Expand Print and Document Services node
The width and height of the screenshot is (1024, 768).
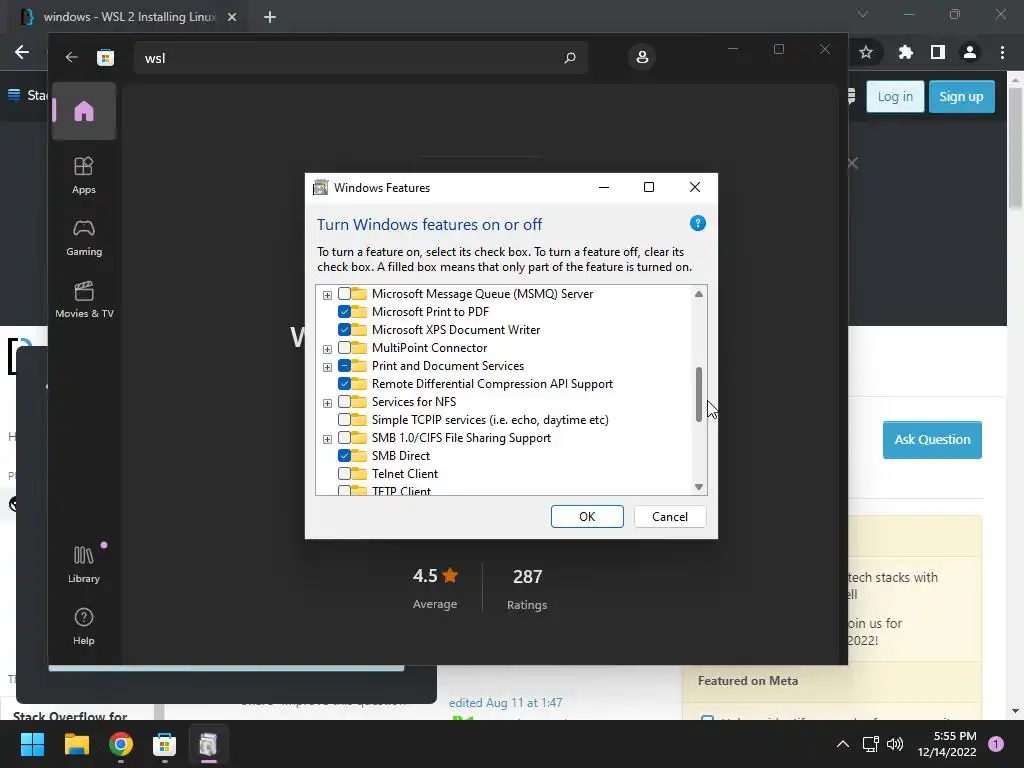coord(327,367)
